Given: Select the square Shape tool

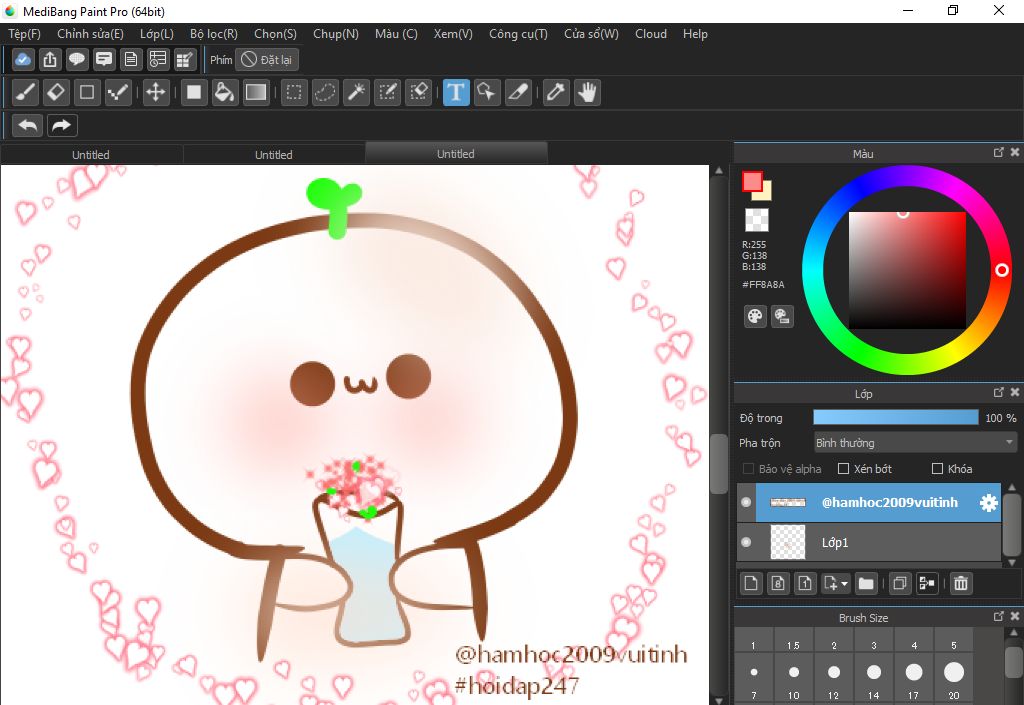Looking at the screenshot, I should pos(87,92).
